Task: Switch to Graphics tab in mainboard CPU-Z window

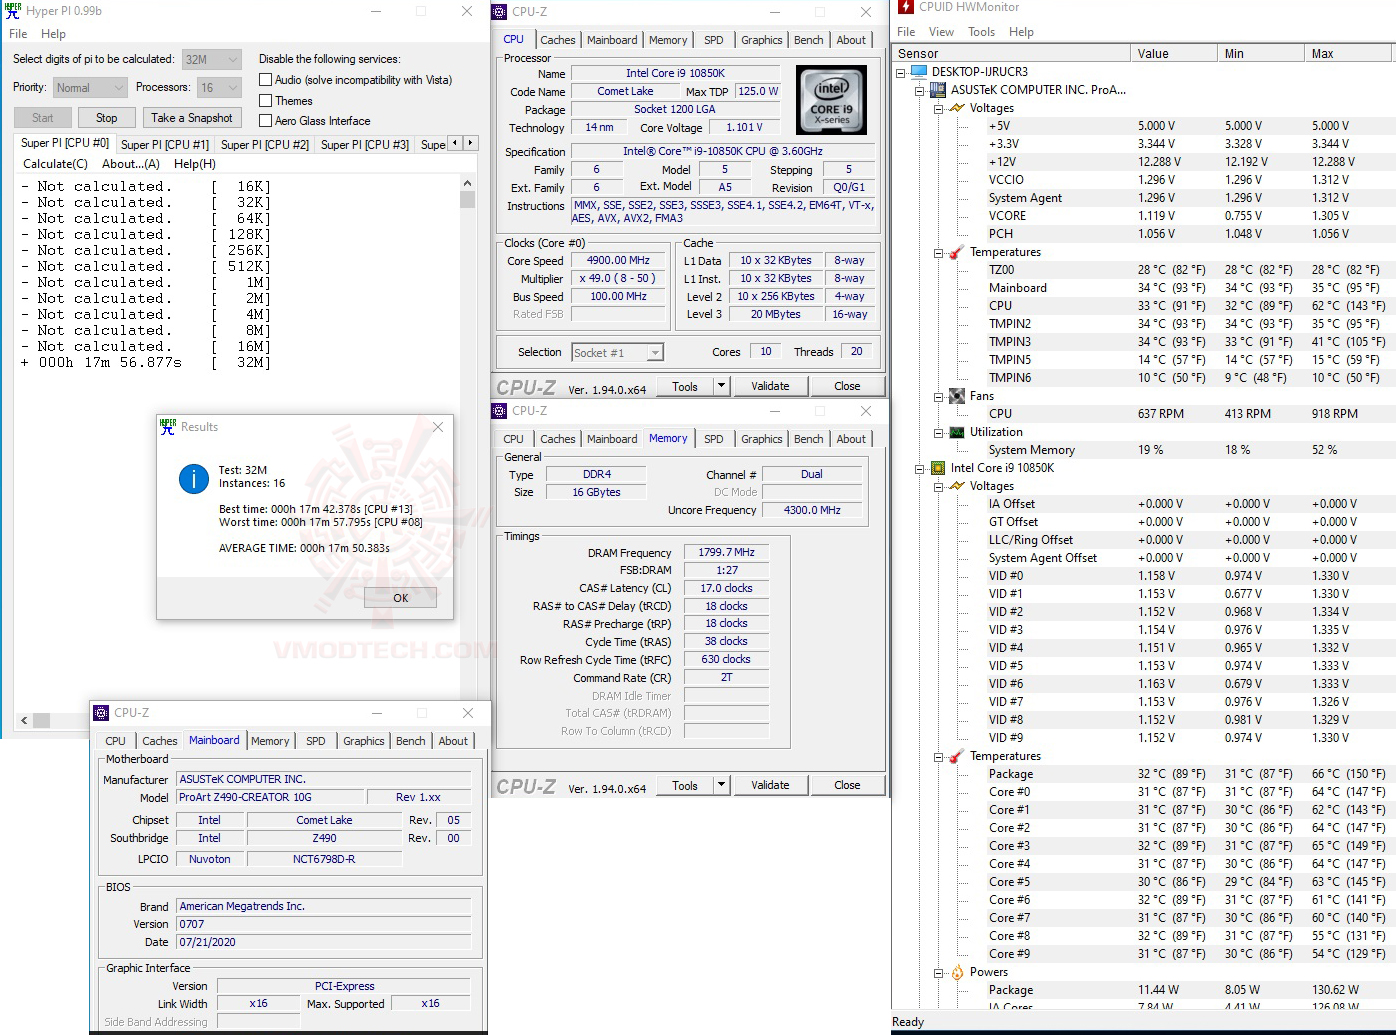Action: pos(363,741)
